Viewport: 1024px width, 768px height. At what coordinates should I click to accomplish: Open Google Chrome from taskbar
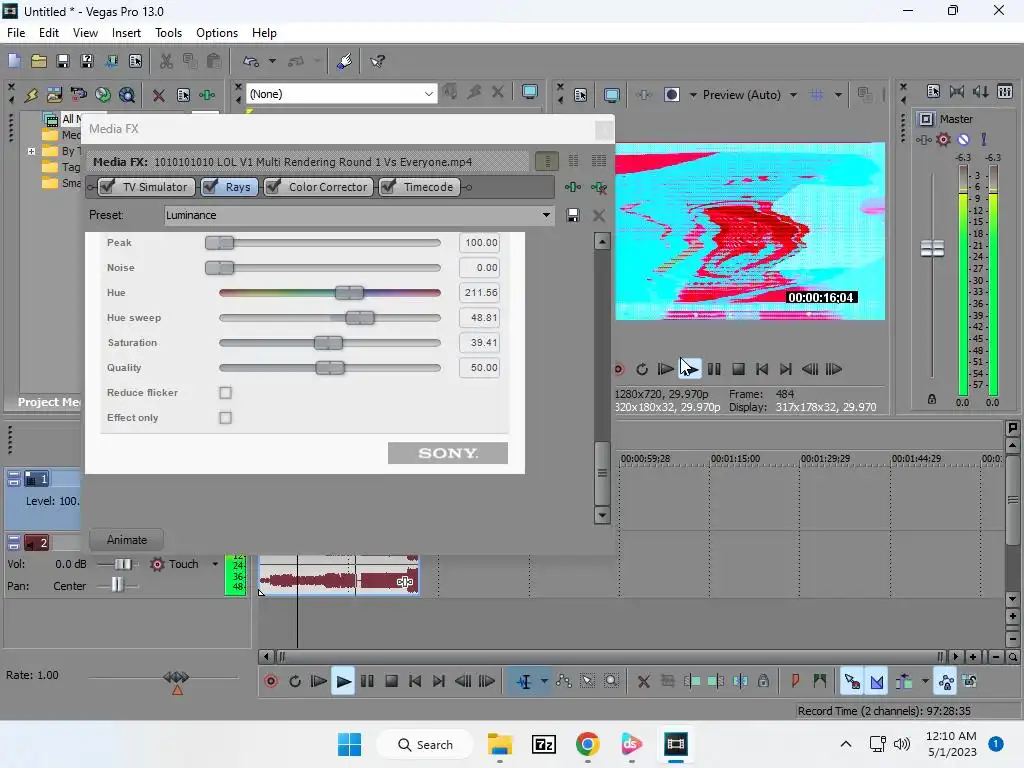click(587, 744)
